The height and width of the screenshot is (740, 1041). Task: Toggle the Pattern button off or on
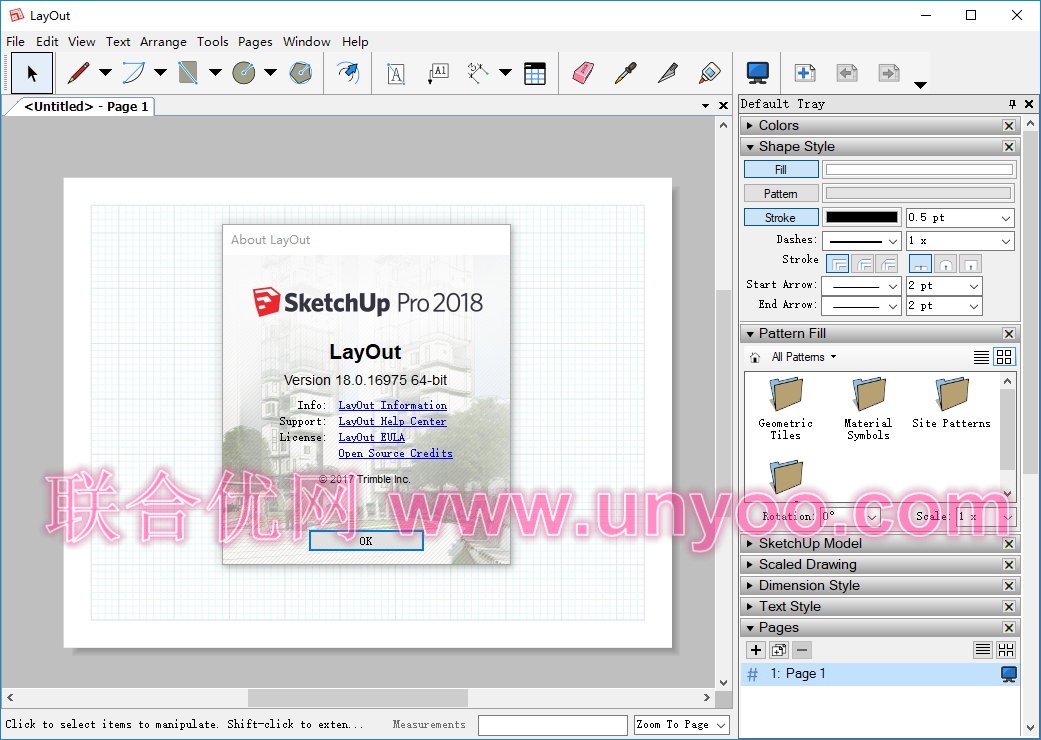point(780,194)
